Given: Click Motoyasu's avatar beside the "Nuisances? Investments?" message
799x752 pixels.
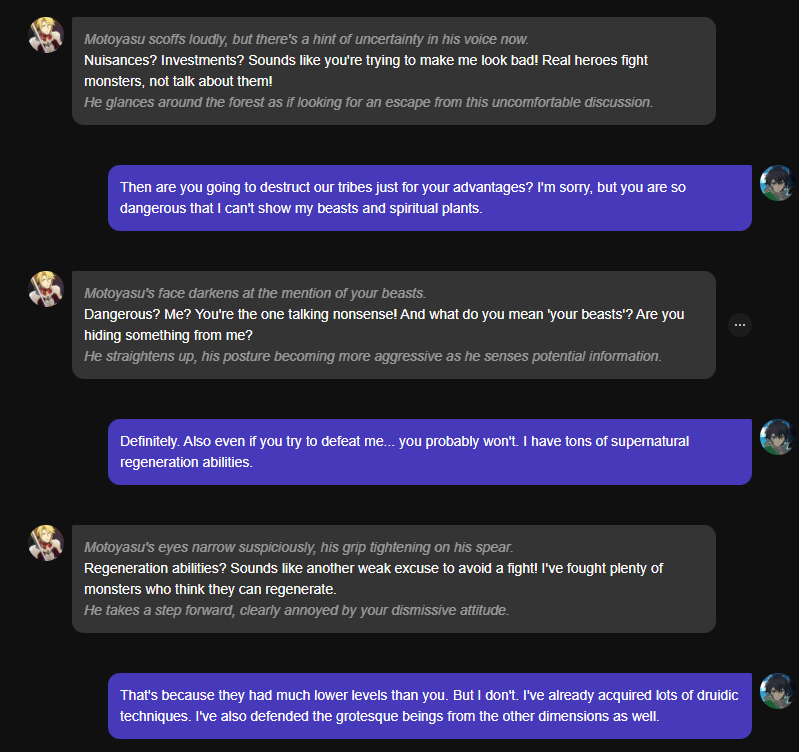Looking at the screenshot, I should click(x=47, y=35).
